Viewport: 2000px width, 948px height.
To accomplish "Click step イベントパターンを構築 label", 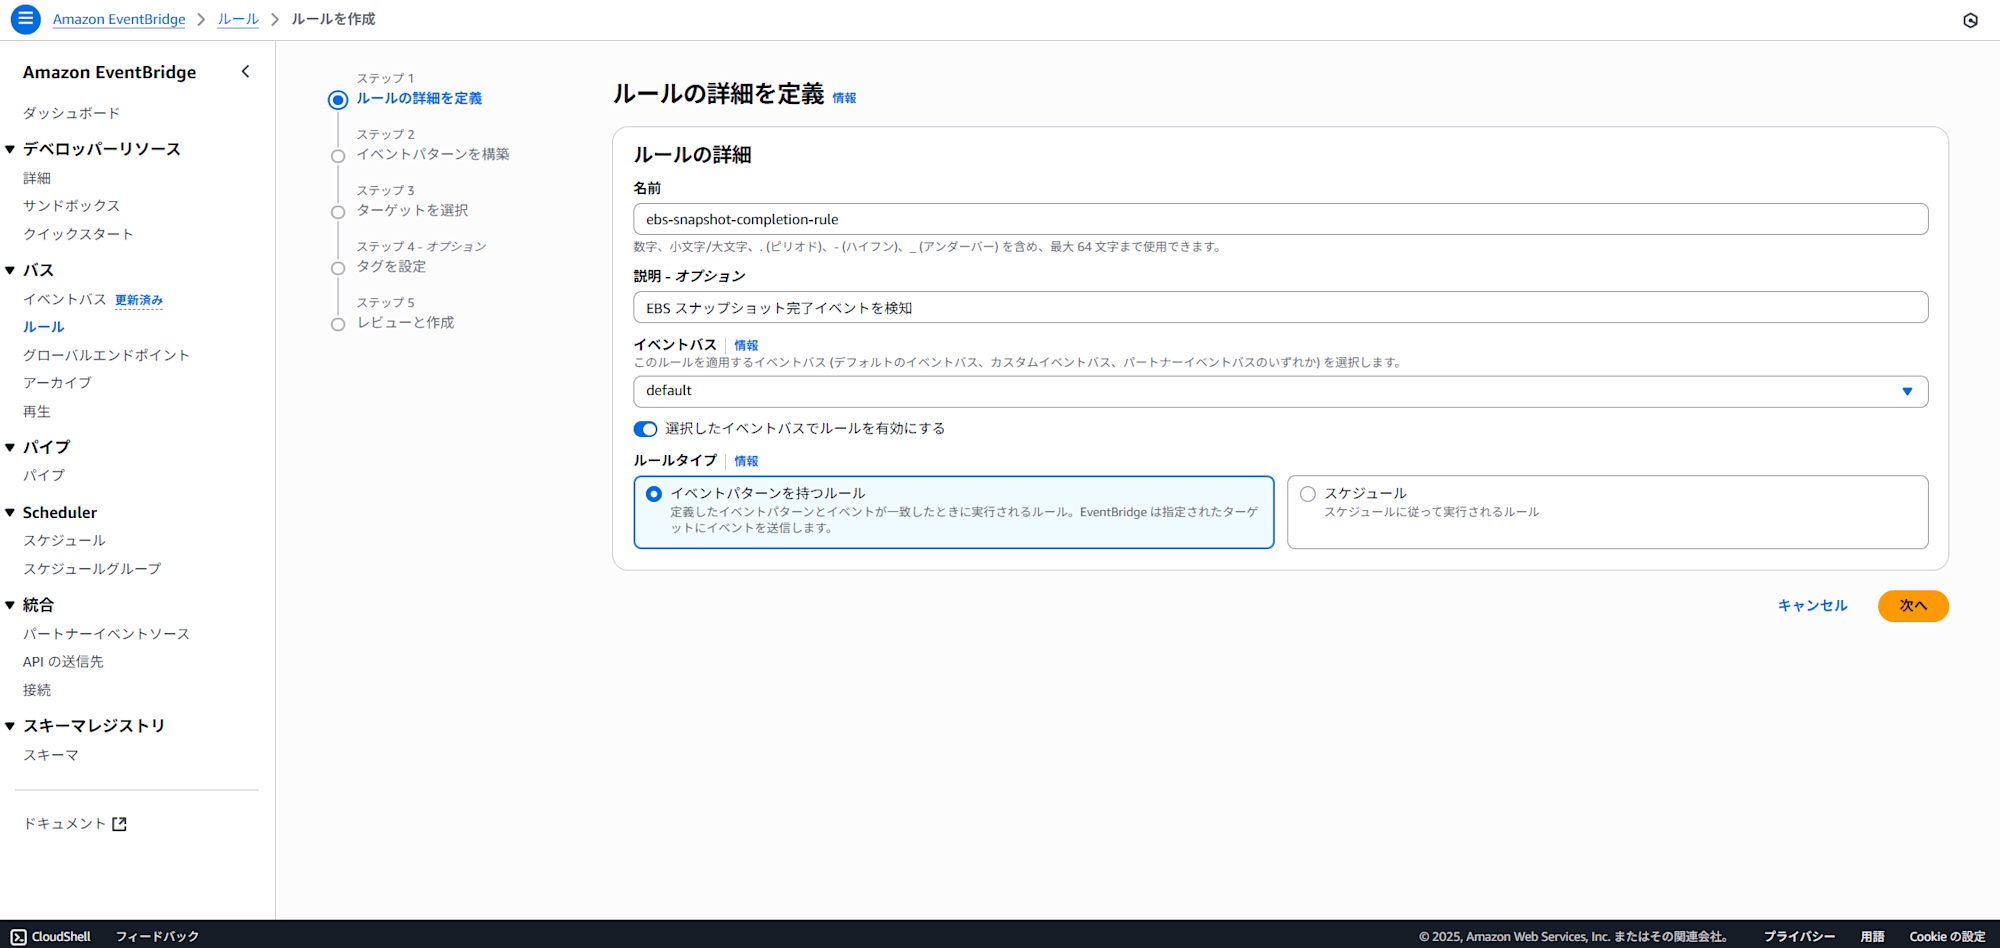I will coord(433,154).
